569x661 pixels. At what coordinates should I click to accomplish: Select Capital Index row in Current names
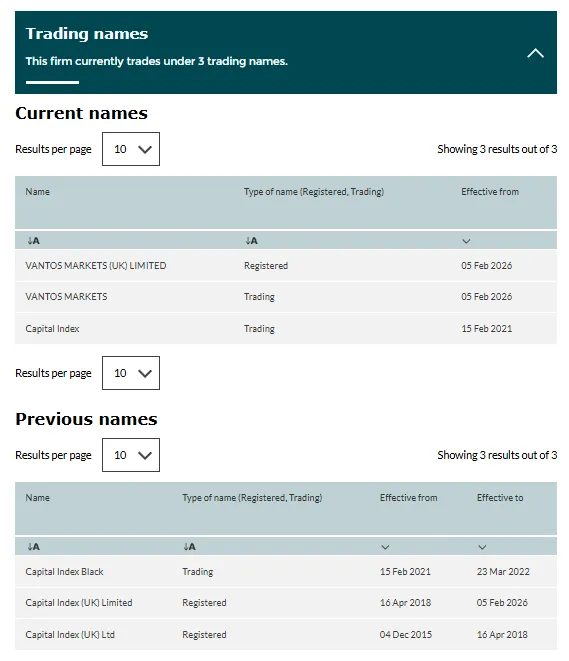286,328
